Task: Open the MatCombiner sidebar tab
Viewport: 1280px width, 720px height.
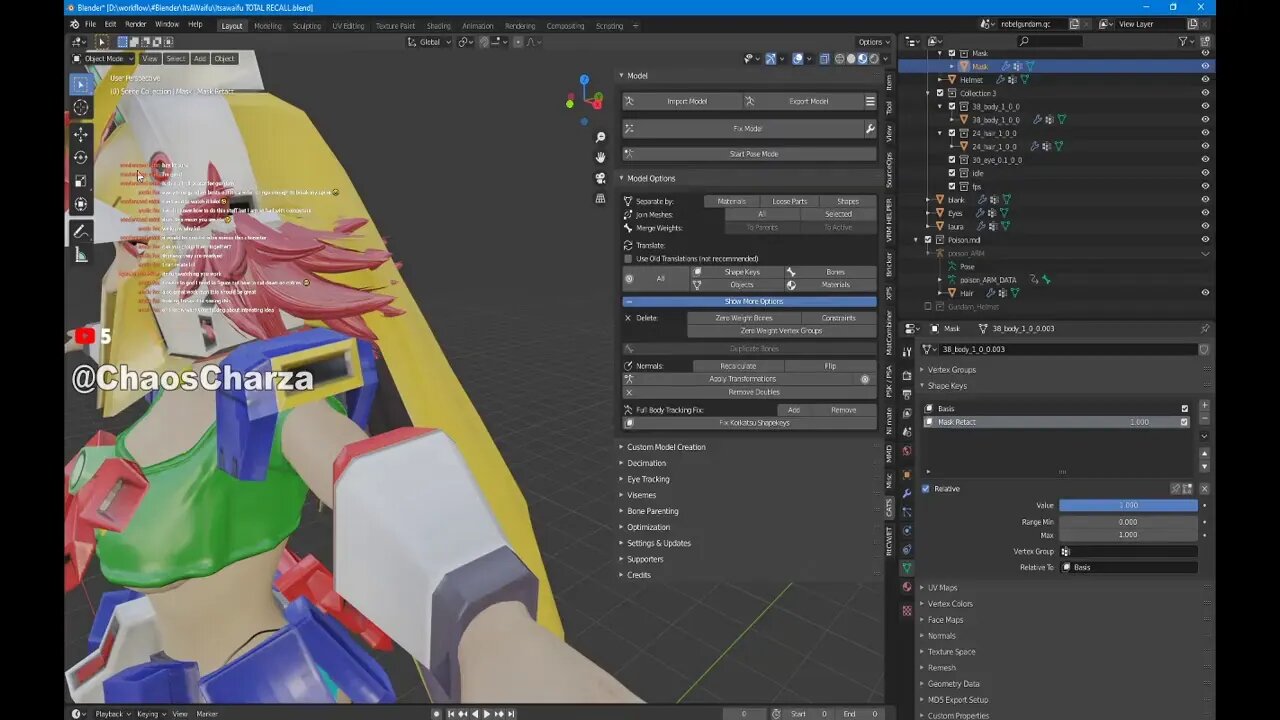Action: pos(889,332)
